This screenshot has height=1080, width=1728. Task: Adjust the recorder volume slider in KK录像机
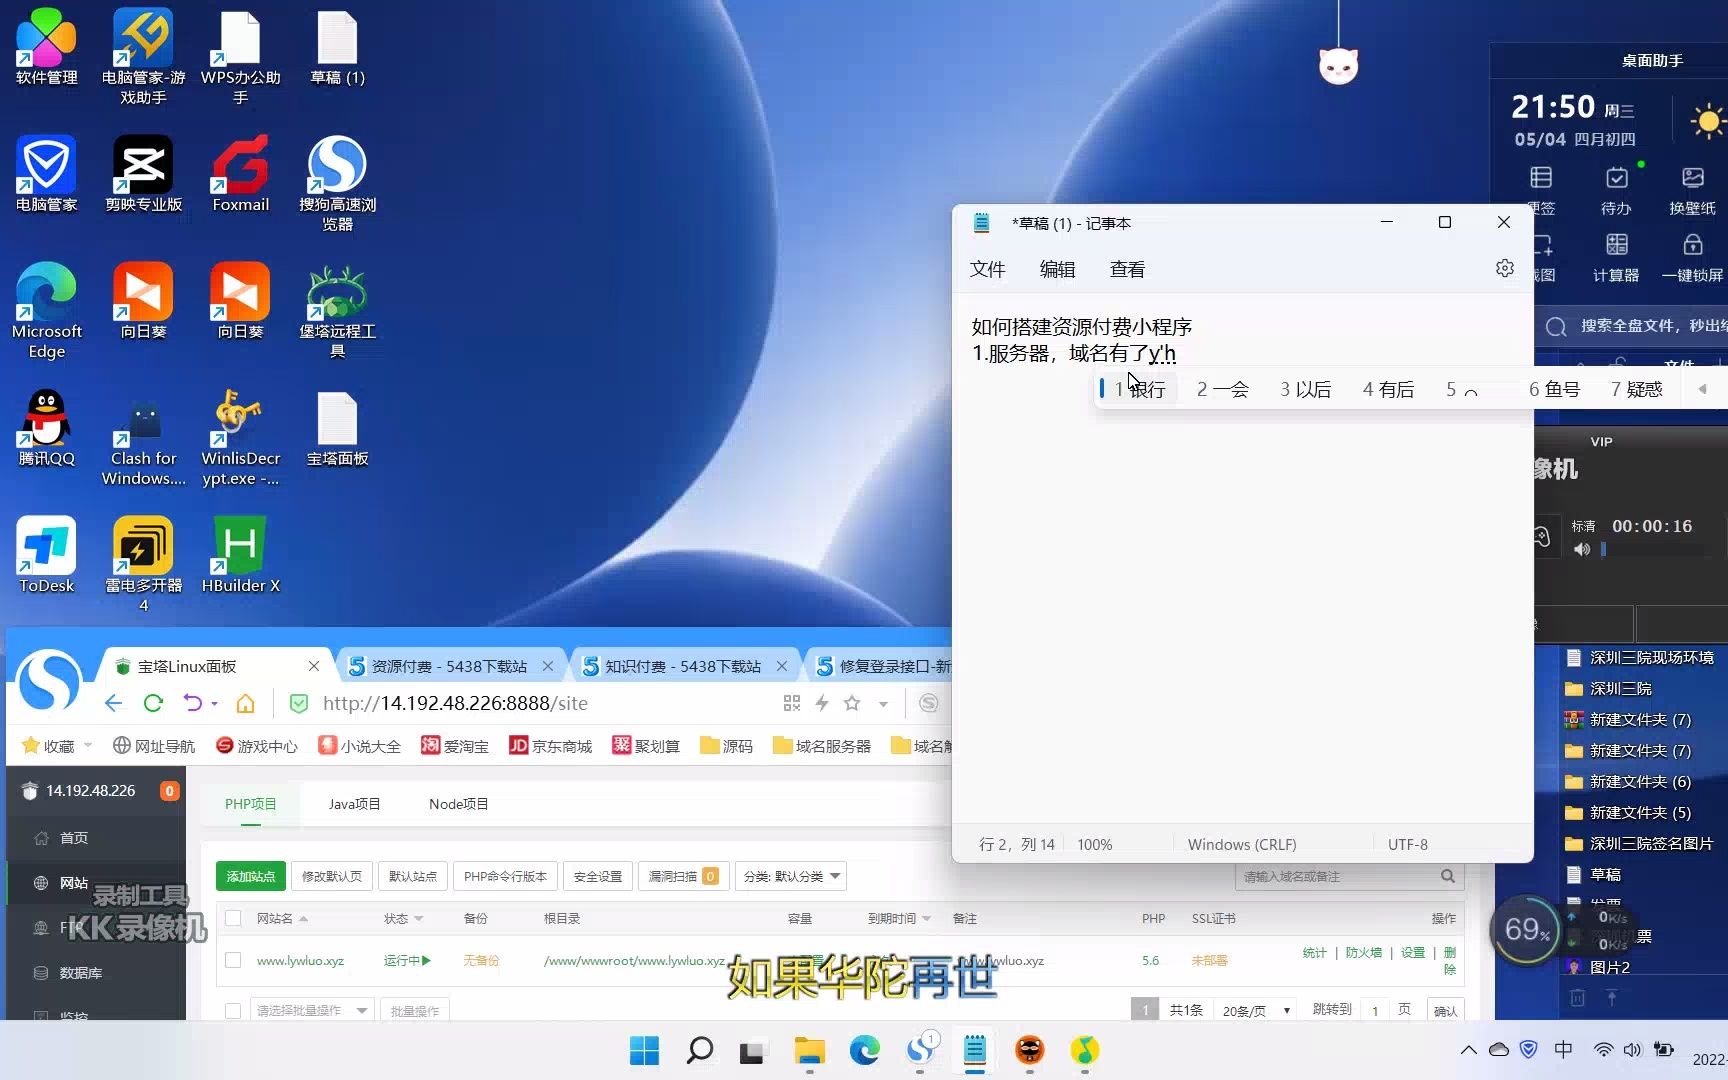pyautogui.click(x=1605, y=548)
